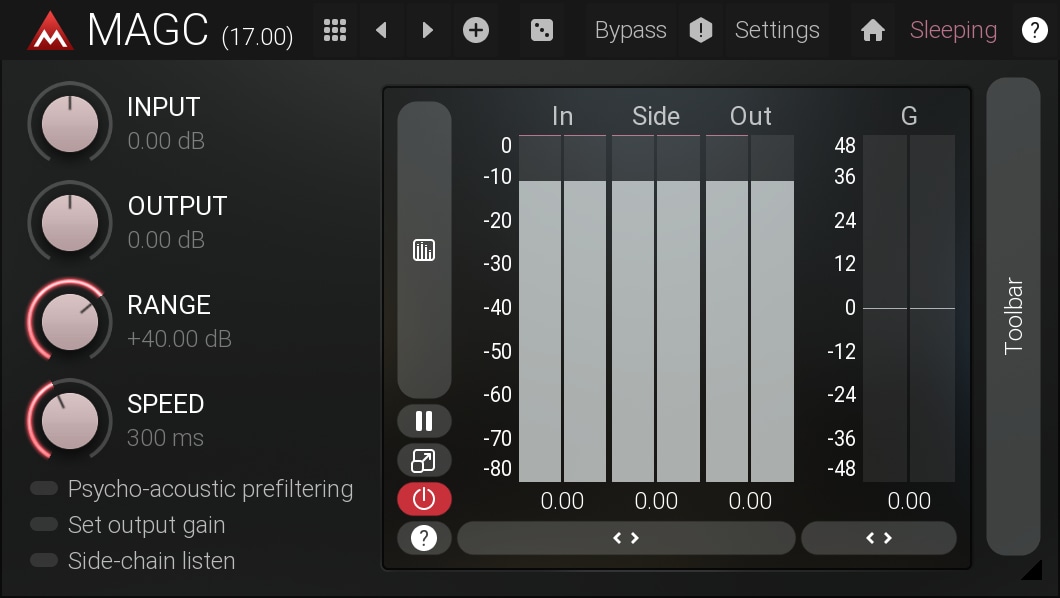This screenshot has width=1060, height=598.
Task: Click the dice randomize icon
Action: (x=541, y=30)
